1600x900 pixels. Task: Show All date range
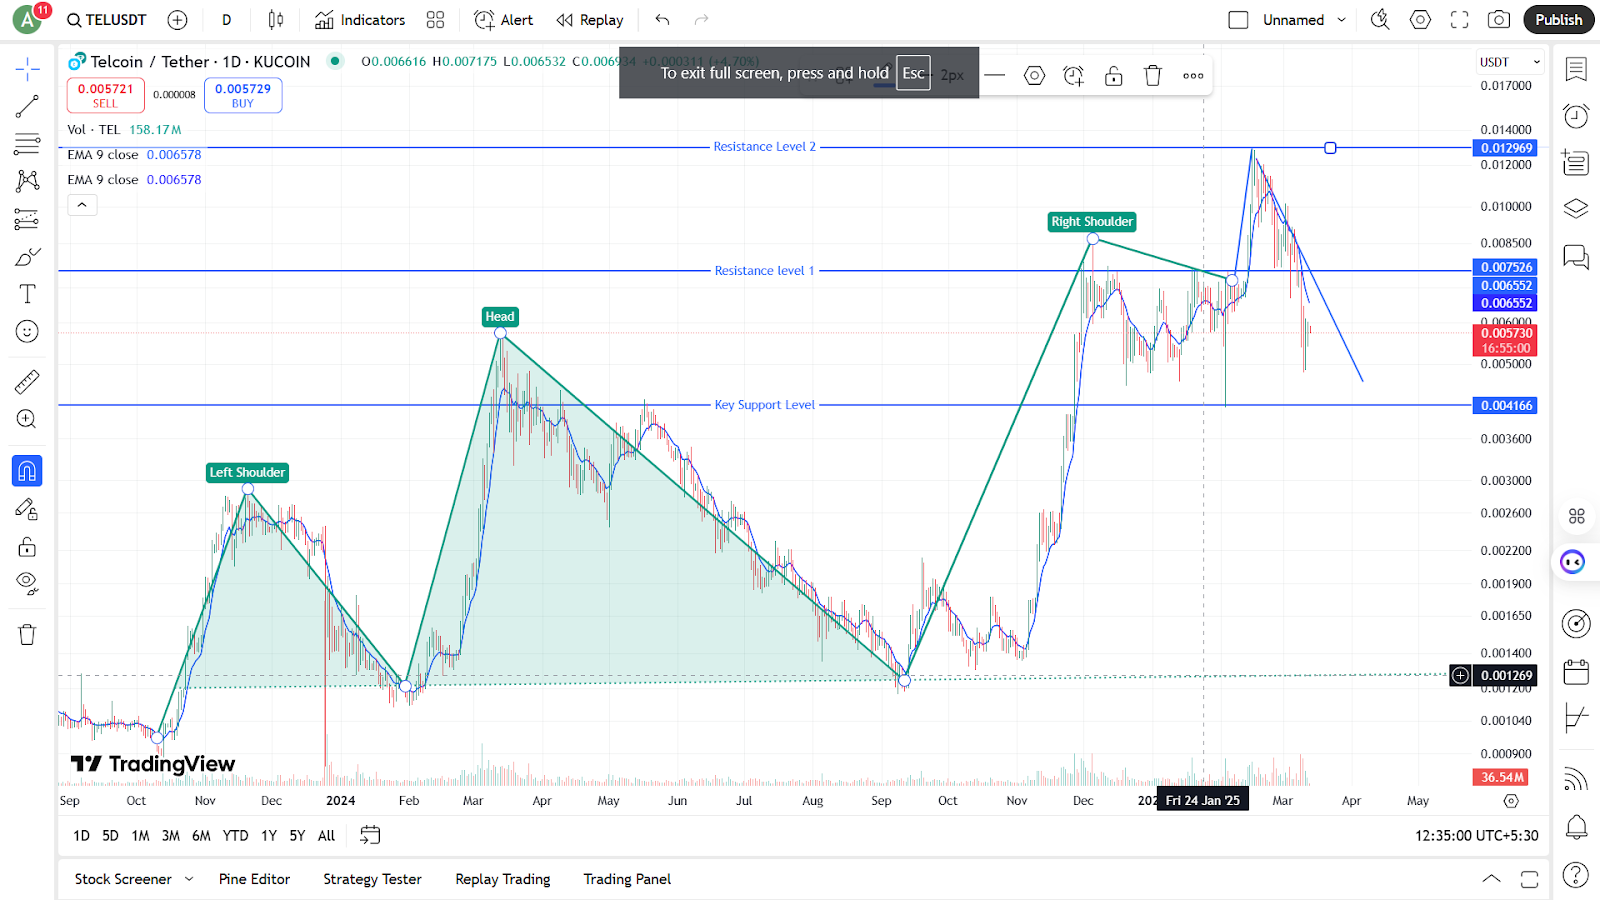click(x=326, y=836)
